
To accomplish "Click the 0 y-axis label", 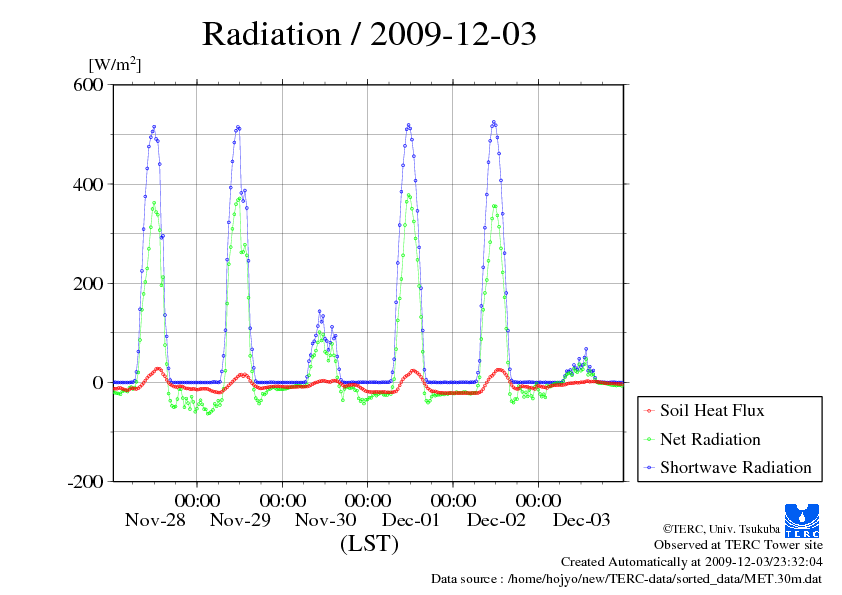I will coord(98,383).
